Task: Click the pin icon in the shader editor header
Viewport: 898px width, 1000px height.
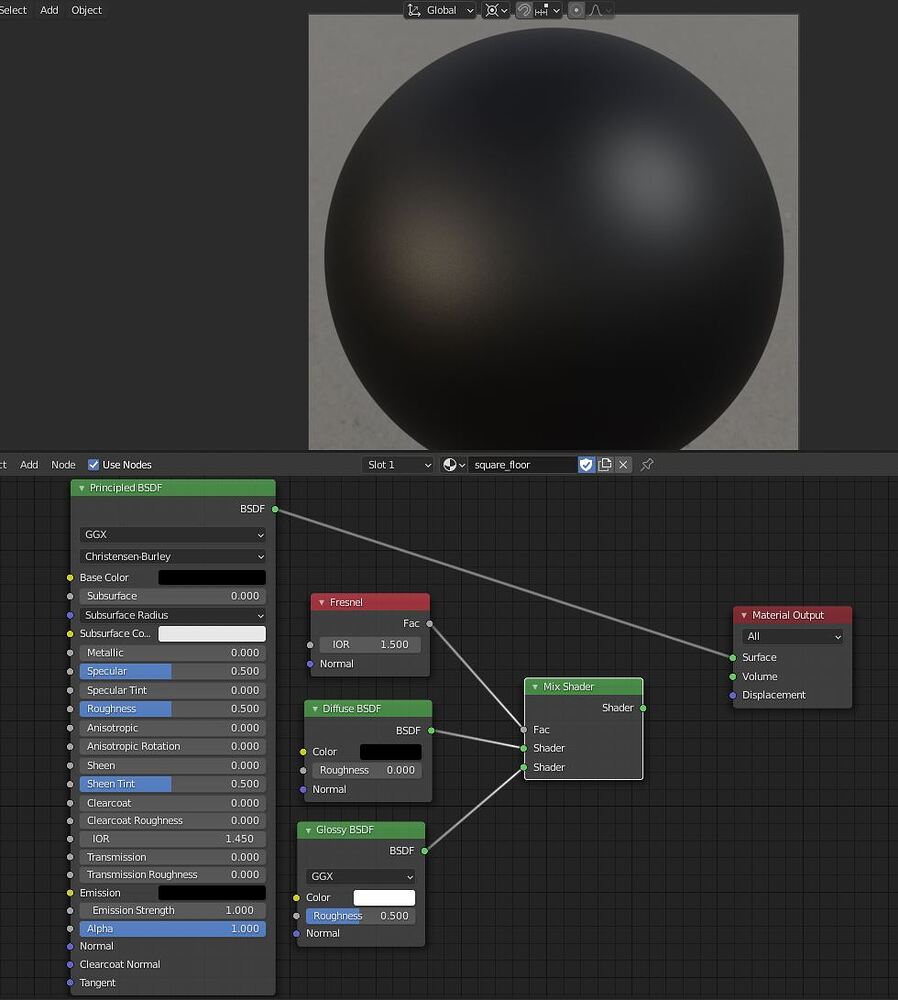Action: click(645, 464)
